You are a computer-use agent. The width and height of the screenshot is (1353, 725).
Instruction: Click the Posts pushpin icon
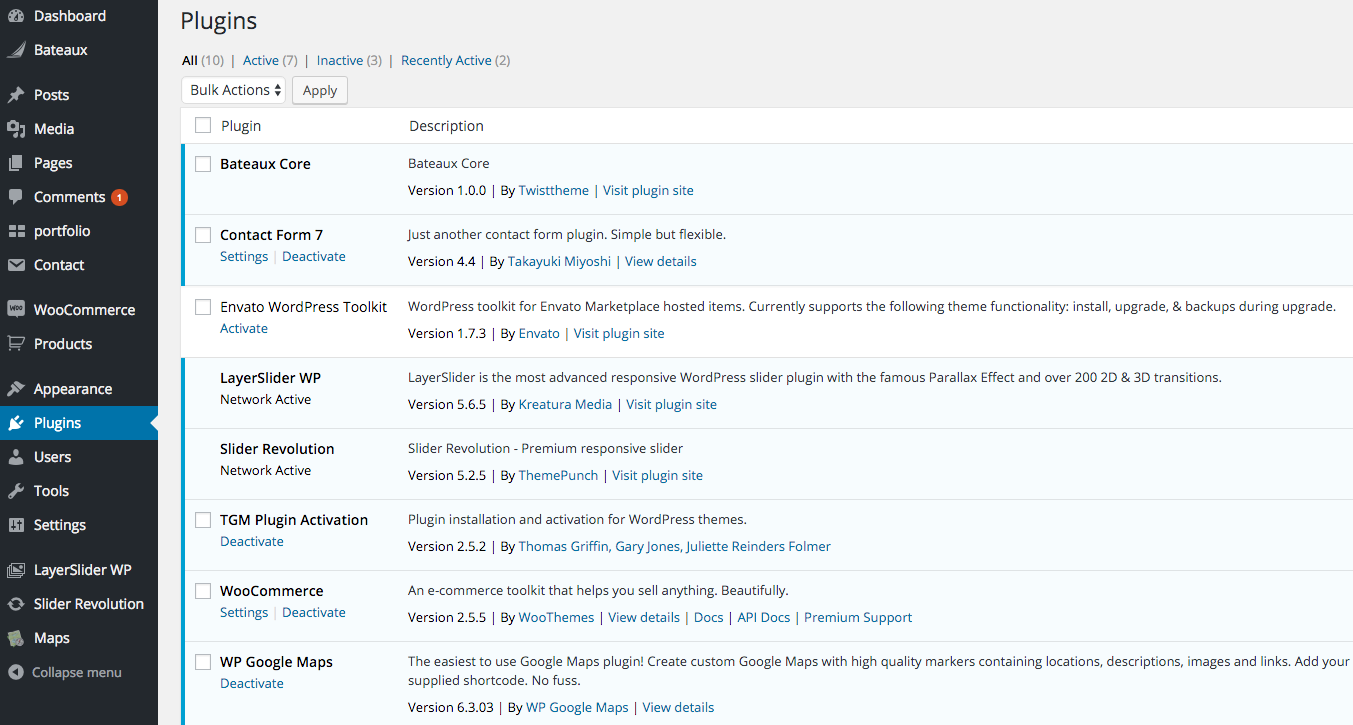click(16, 95)
